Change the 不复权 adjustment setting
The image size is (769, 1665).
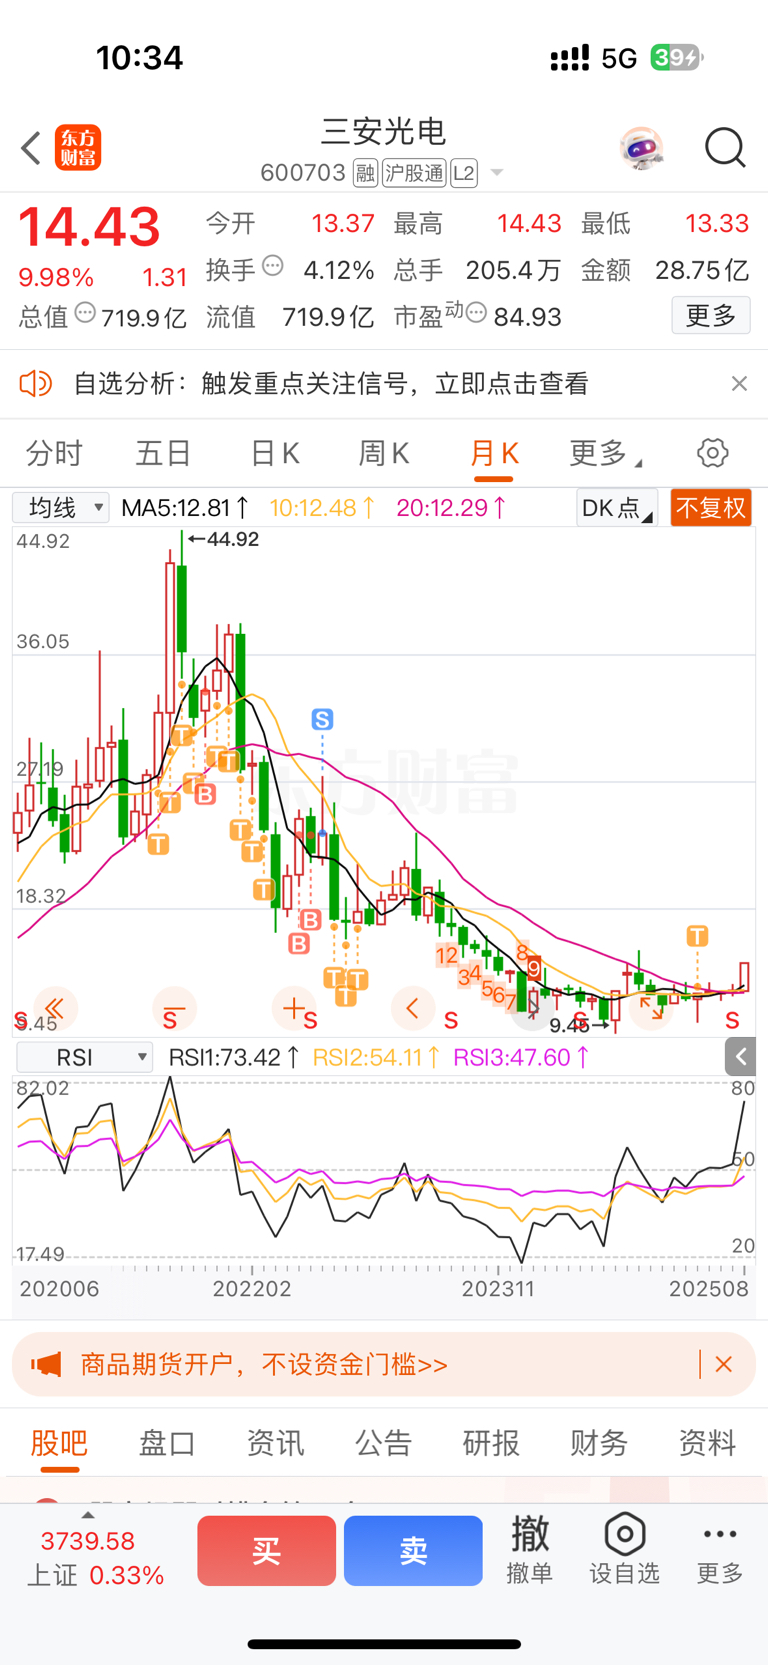(711, 508)
